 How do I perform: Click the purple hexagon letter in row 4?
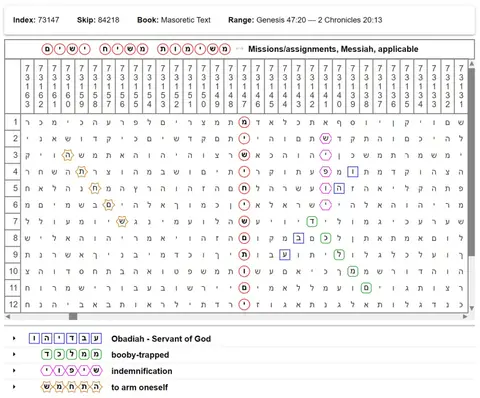(x=325, y=172)
